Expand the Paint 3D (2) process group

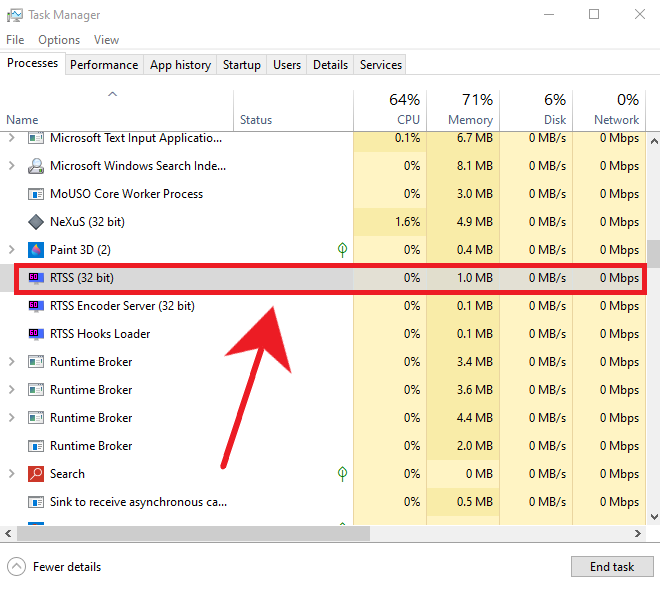pyautogui.click(x=12, y=250)
